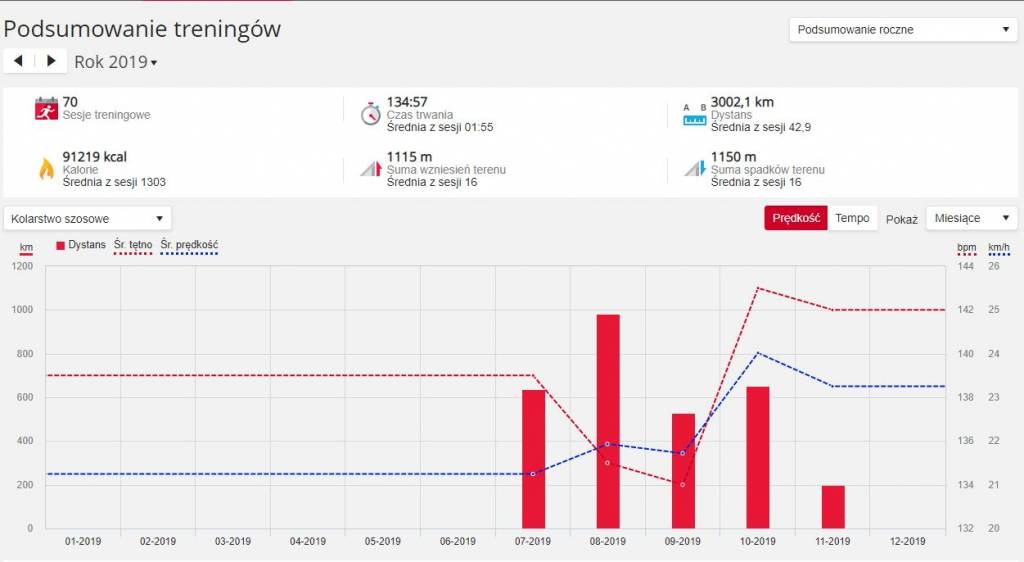Click Średnia z sesji 1303 text
This screenshot has height=562, width=1024.
(x=114, y=182)
